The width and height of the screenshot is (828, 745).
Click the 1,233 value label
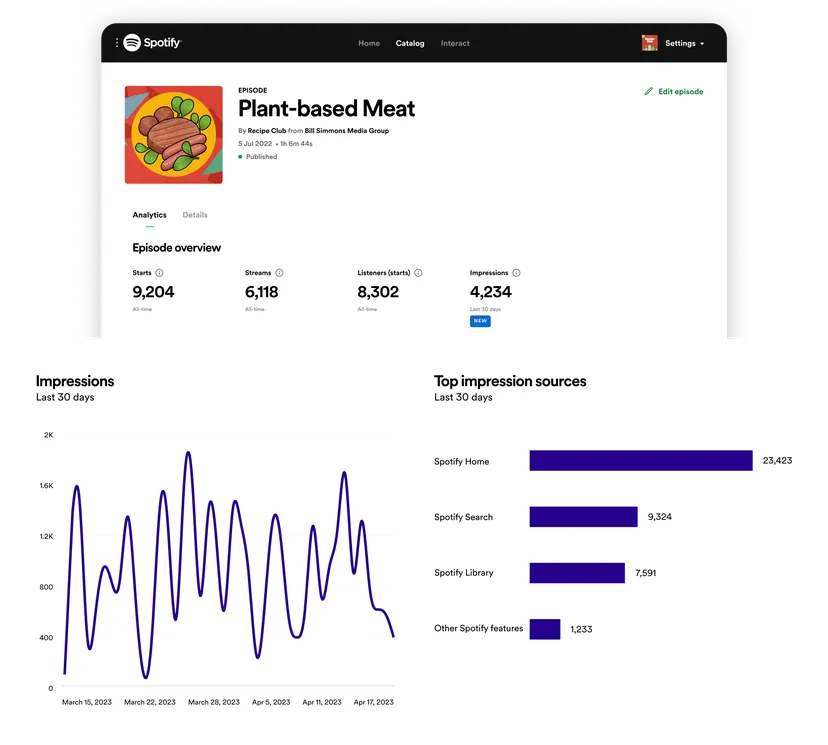click(581, 629)
